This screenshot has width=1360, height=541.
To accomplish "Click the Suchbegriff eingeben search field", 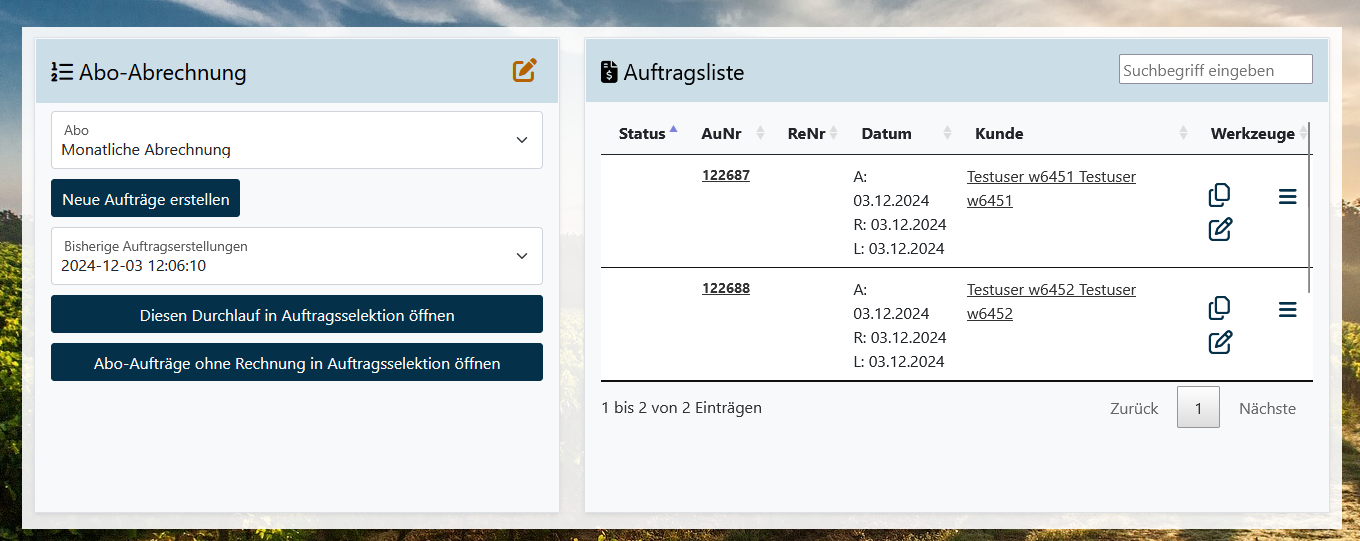I will (1215, 70).
